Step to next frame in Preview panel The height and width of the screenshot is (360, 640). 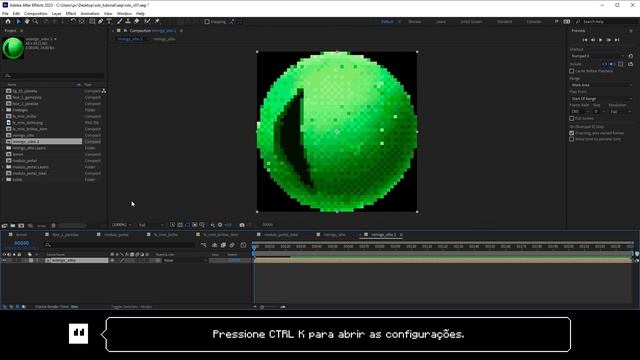pos(609,40)
